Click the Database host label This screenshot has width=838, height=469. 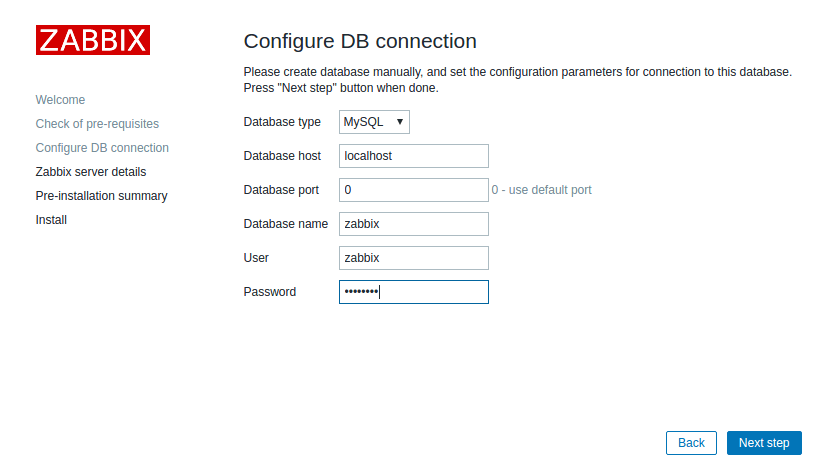(x=282, y=156)
